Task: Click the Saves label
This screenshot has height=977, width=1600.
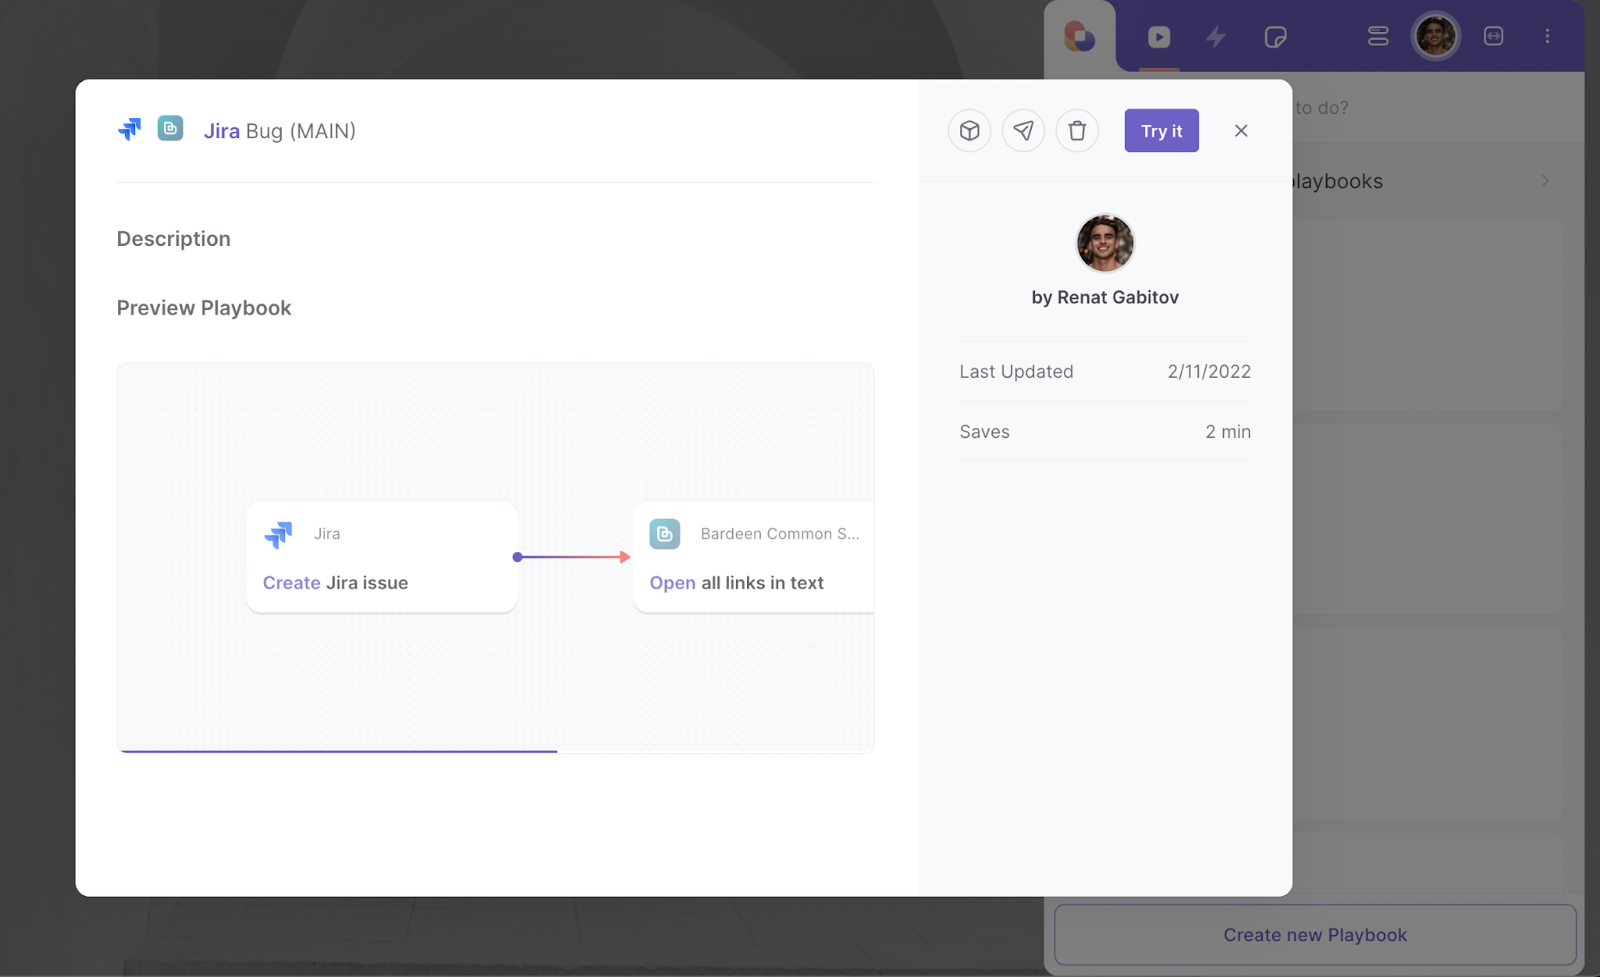Action: pyautogui.click(x=984, y=432)
